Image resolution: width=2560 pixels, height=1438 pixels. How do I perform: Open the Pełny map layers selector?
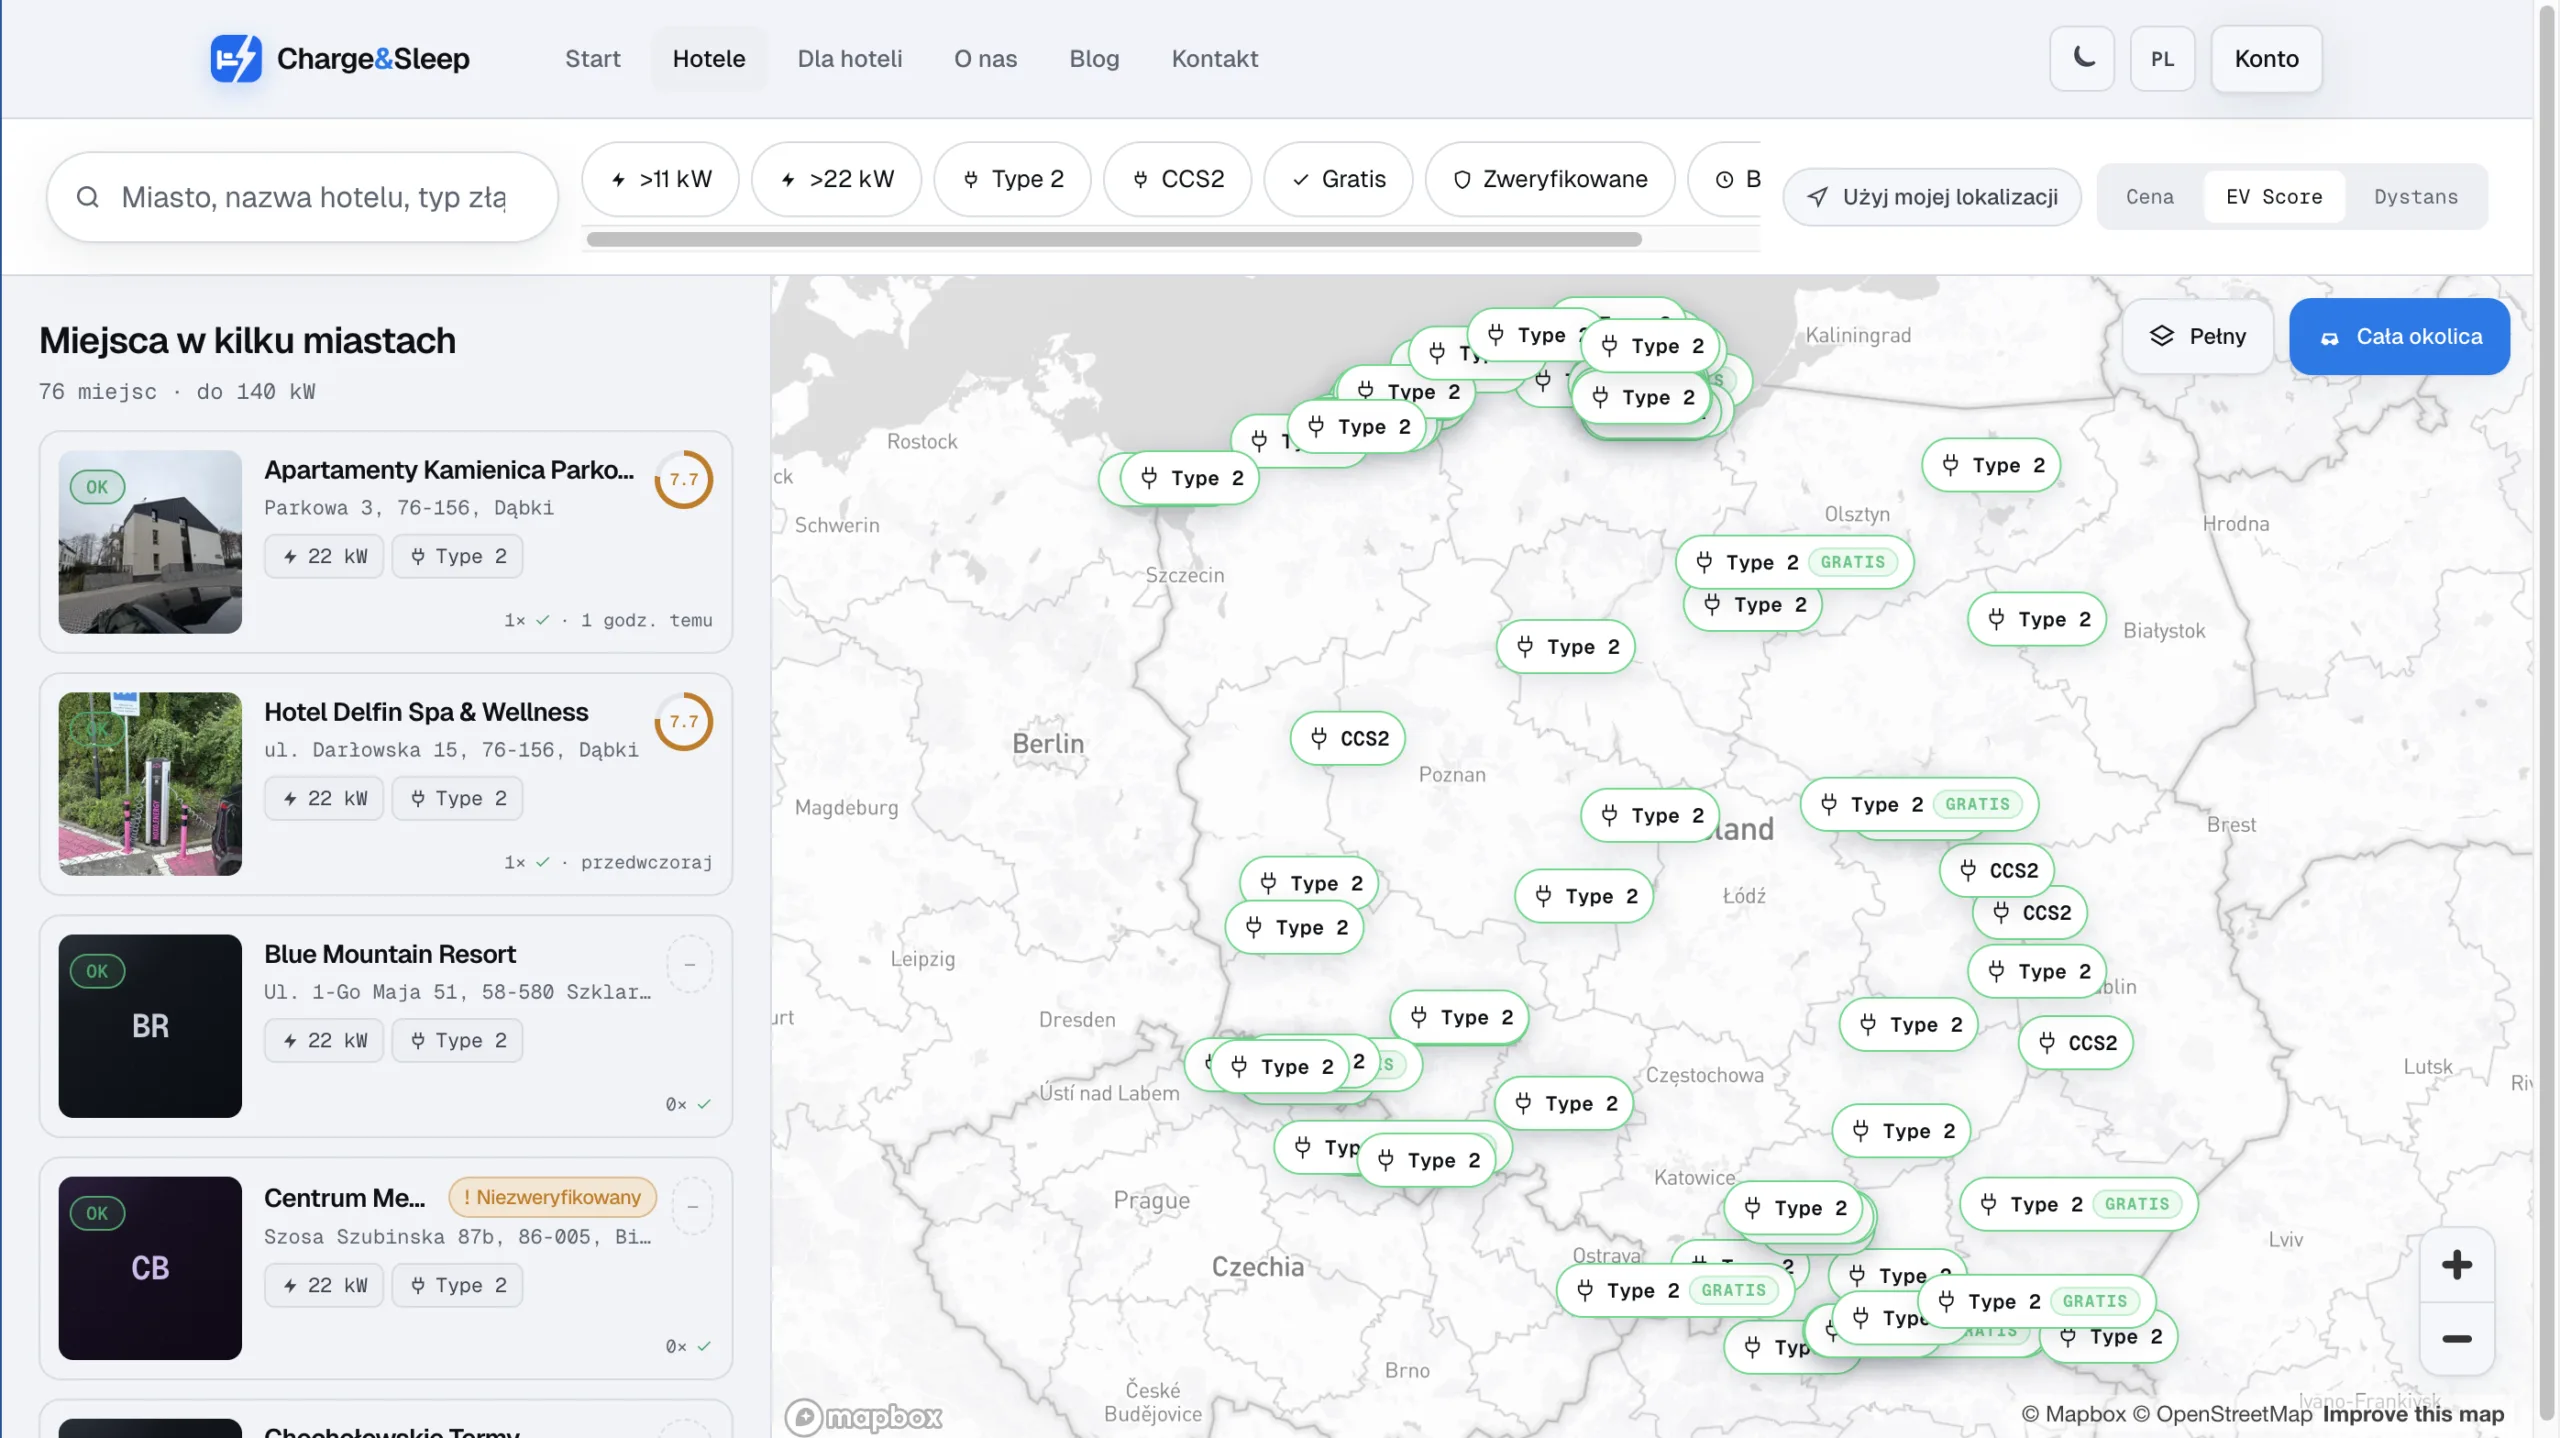point(2198,336)
